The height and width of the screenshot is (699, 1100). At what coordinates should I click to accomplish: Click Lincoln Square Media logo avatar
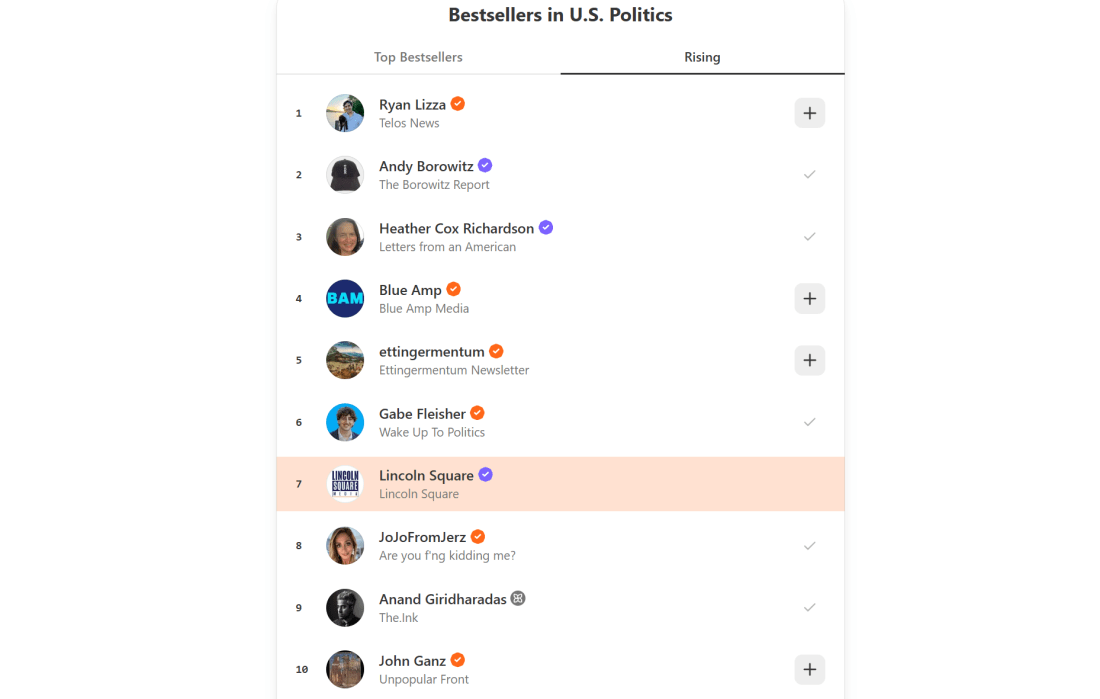click(x=345, y=484)
